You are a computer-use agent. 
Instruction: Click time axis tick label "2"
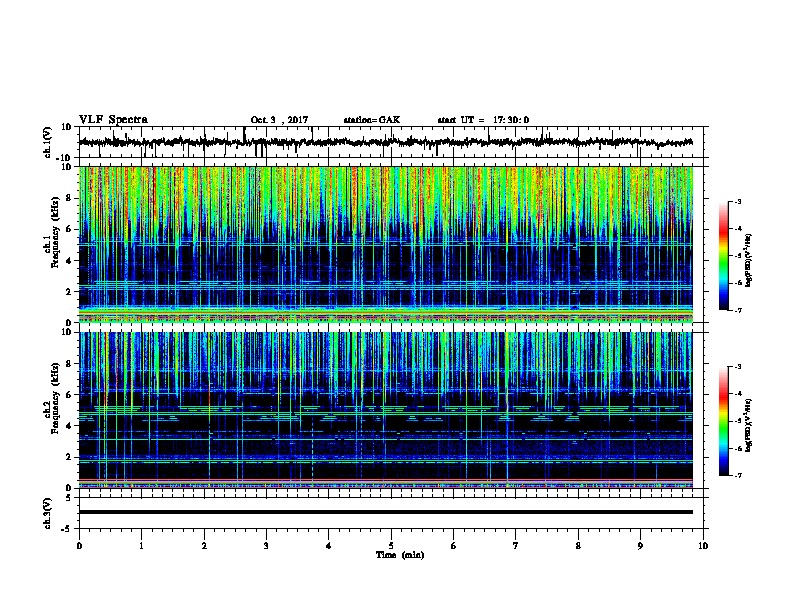(204, 546)
